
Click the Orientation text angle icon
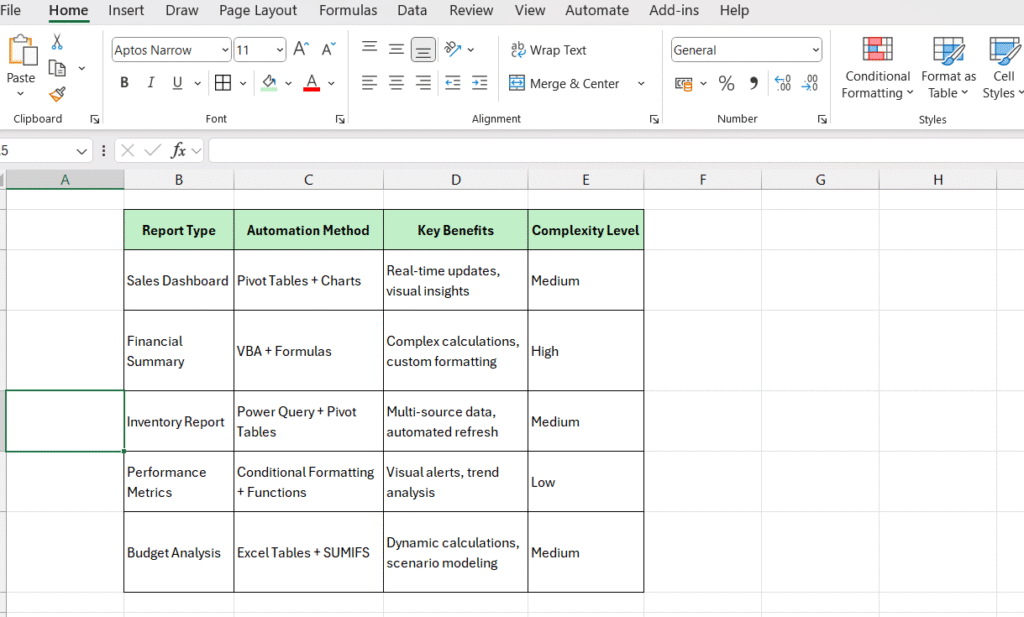[x=453, y=49]
